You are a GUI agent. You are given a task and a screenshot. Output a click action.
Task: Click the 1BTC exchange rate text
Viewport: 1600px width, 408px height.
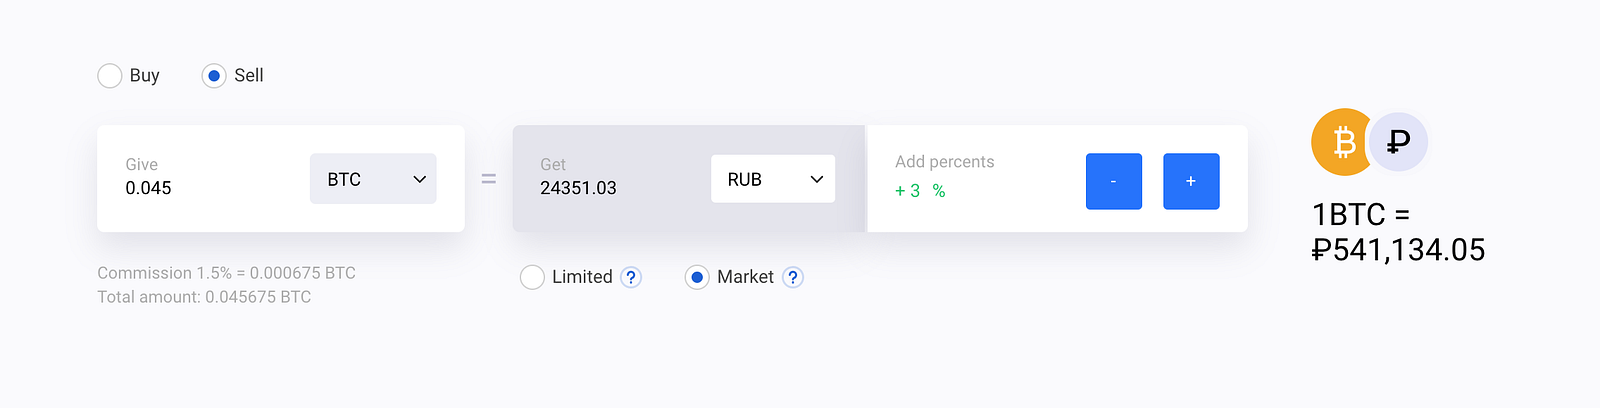tap(1397, 232)
